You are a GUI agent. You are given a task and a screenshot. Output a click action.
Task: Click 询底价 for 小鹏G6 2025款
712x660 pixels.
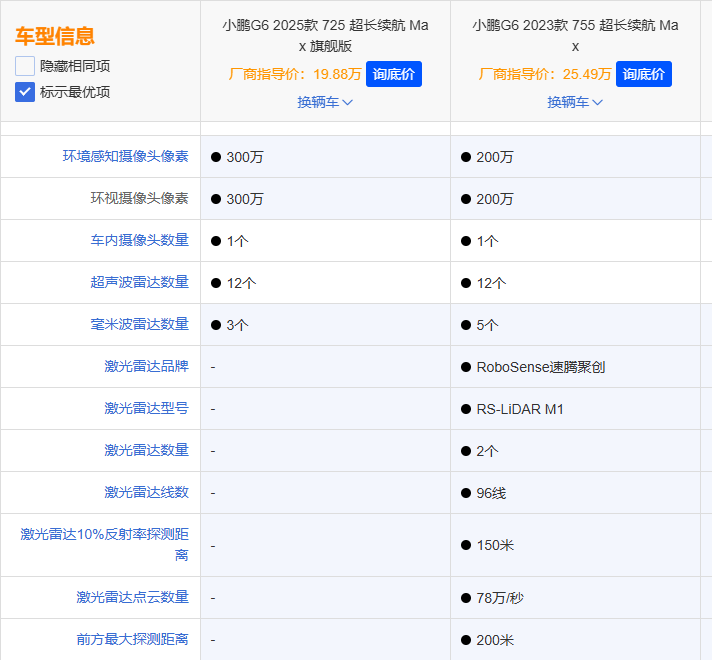point(394,74)
